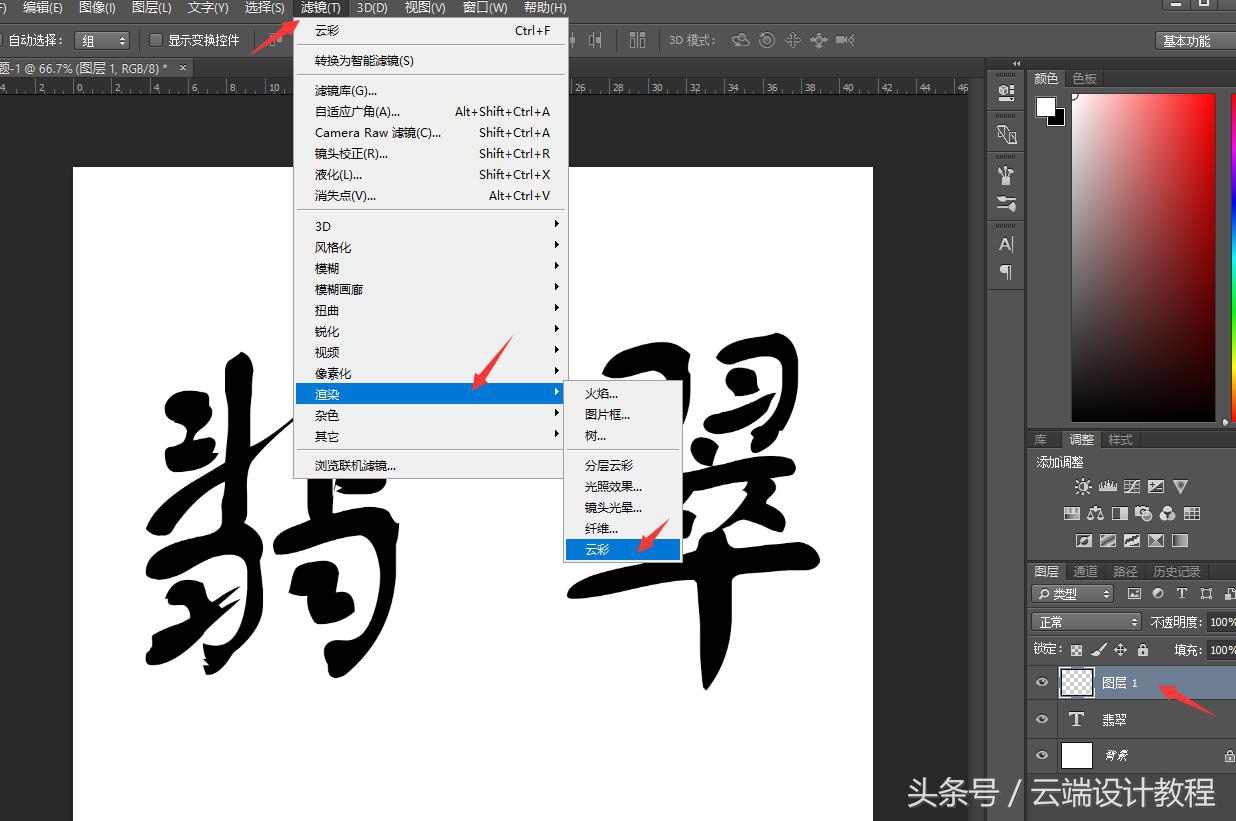Open the Character panel icon in sidebar
The width and height of the screenshot is (1236, 821).
click(1005, 243)
